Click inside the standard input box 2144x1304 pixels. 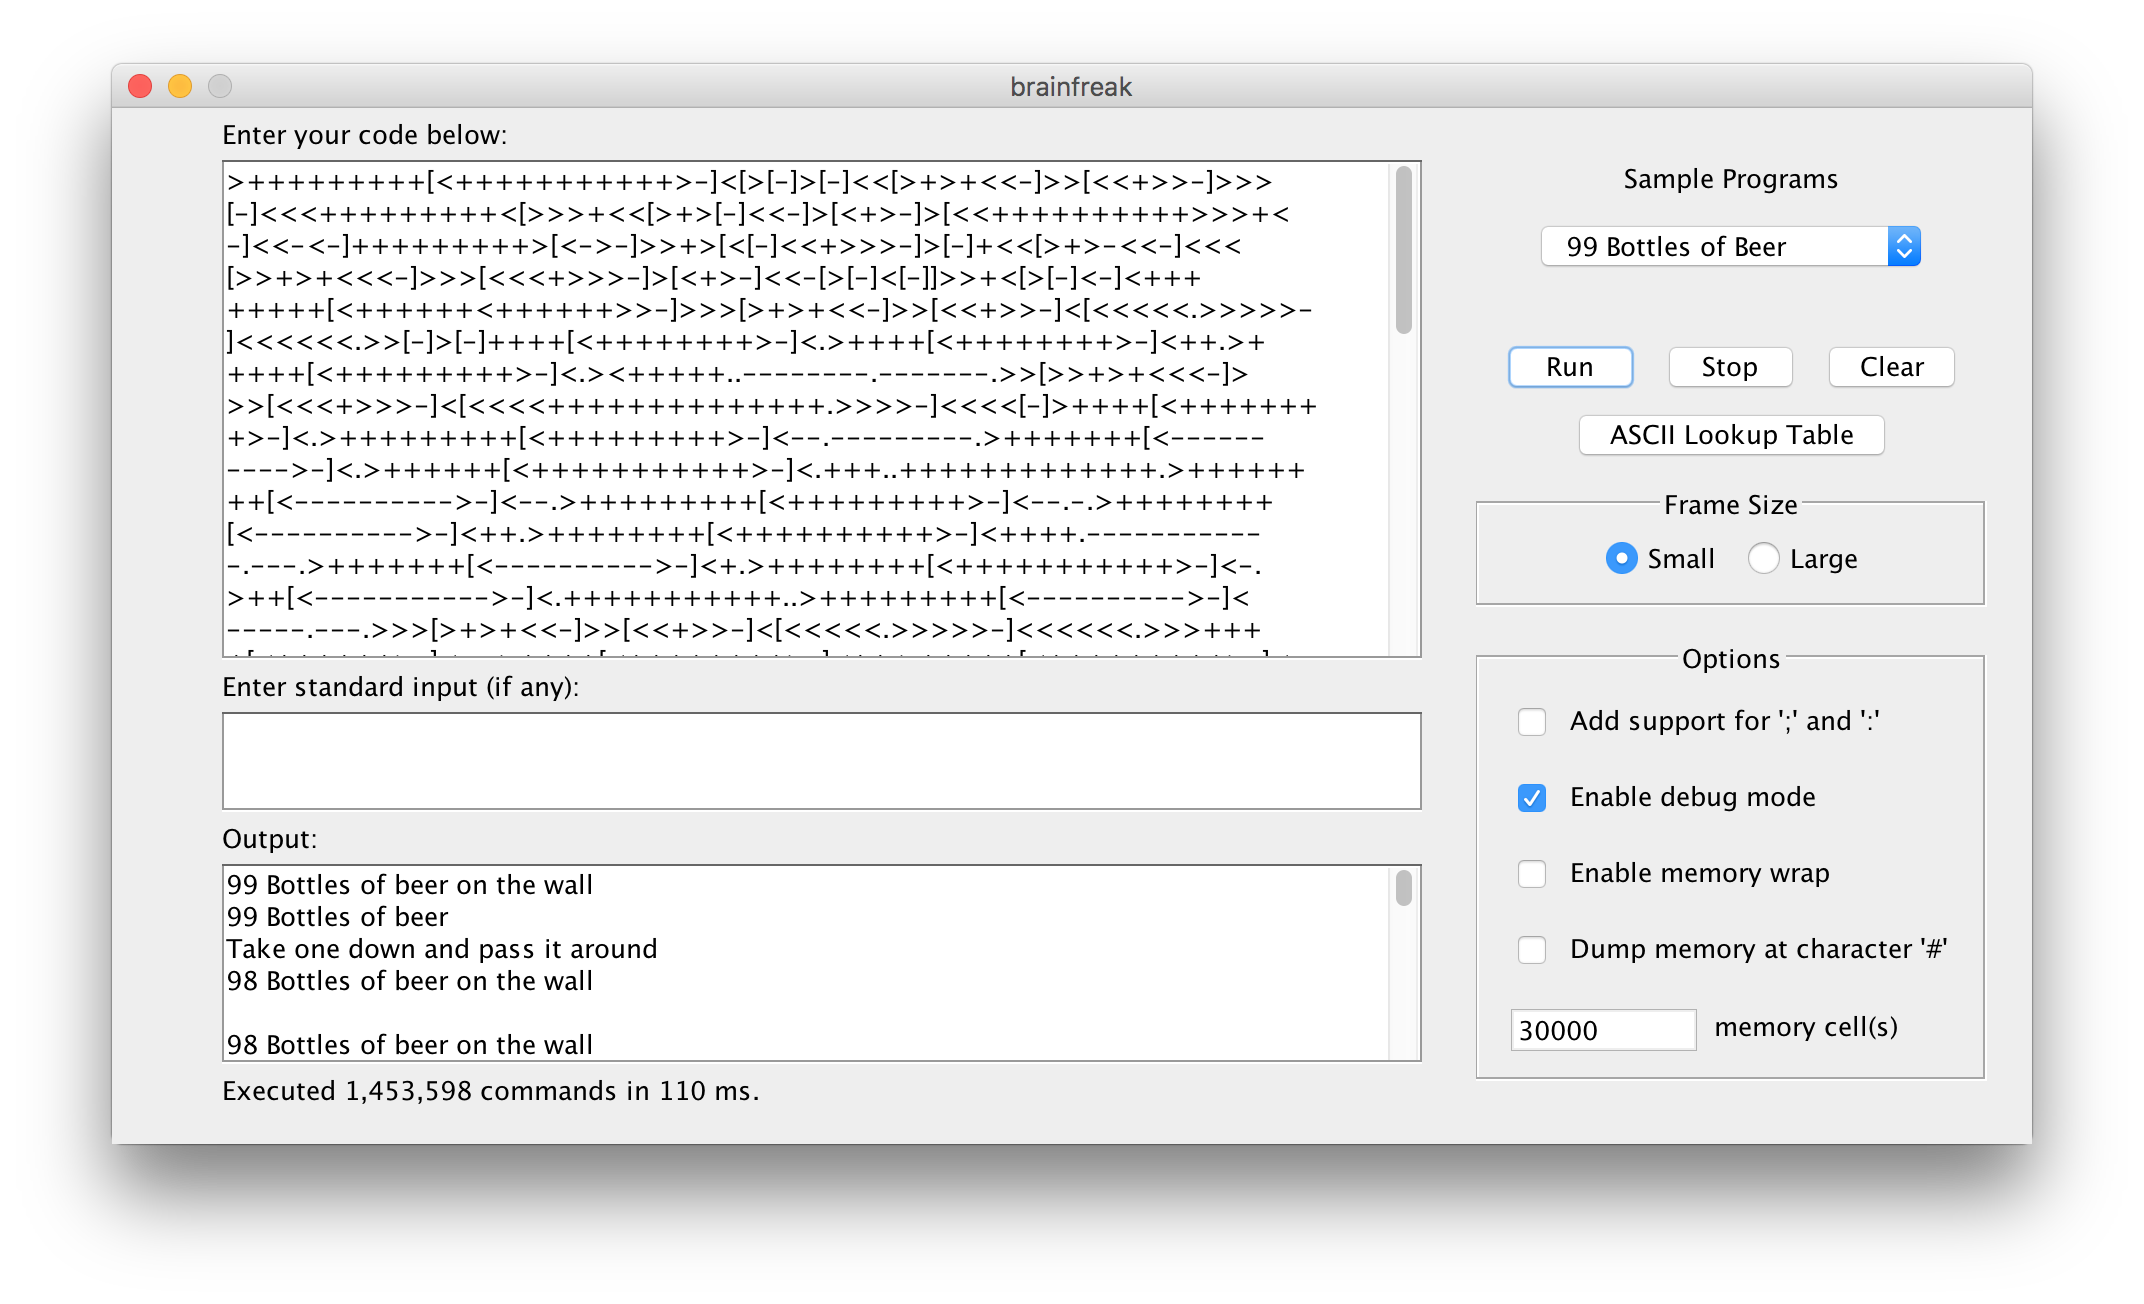pyautogui.click(x=821, y=761)
